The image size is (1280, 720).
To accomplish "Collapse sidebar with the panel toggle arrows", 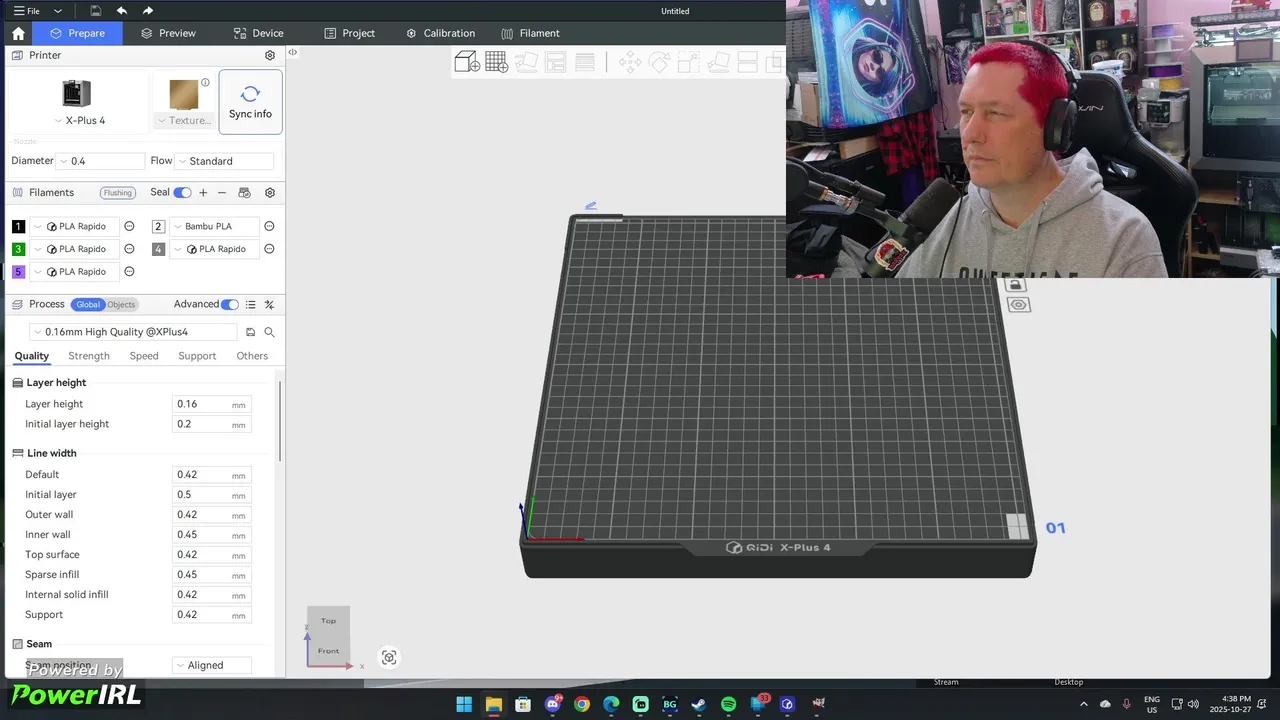I will (x=292, y=52).
